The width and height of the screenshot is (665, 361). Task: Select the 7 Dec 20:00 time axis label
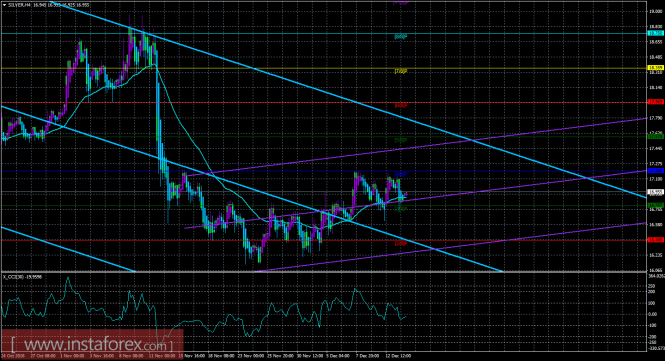(x=368, y=356)
